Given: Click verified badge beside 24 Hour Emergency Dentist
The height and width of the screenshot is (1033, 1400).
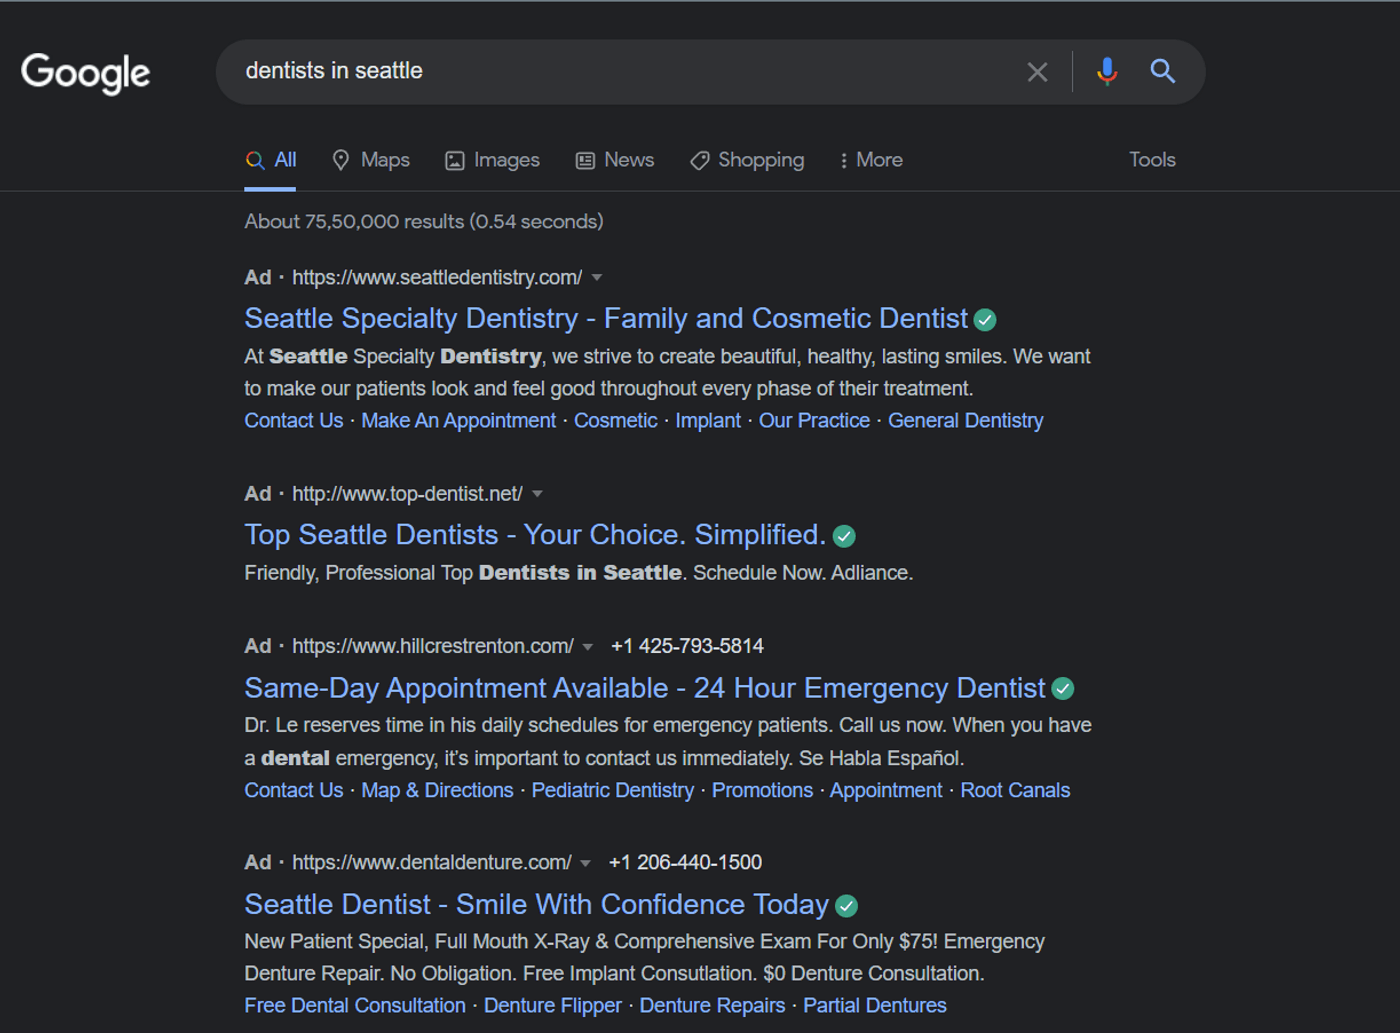Looking at the screenshot, I should [1063, 689].
